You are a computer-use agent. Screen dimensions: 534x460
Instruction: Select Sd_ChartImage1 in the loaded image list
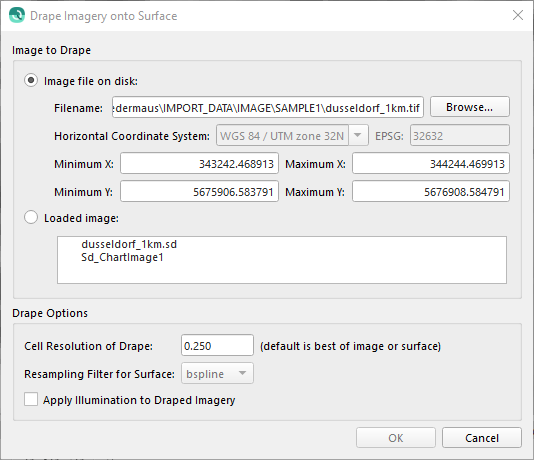point(122,257)
